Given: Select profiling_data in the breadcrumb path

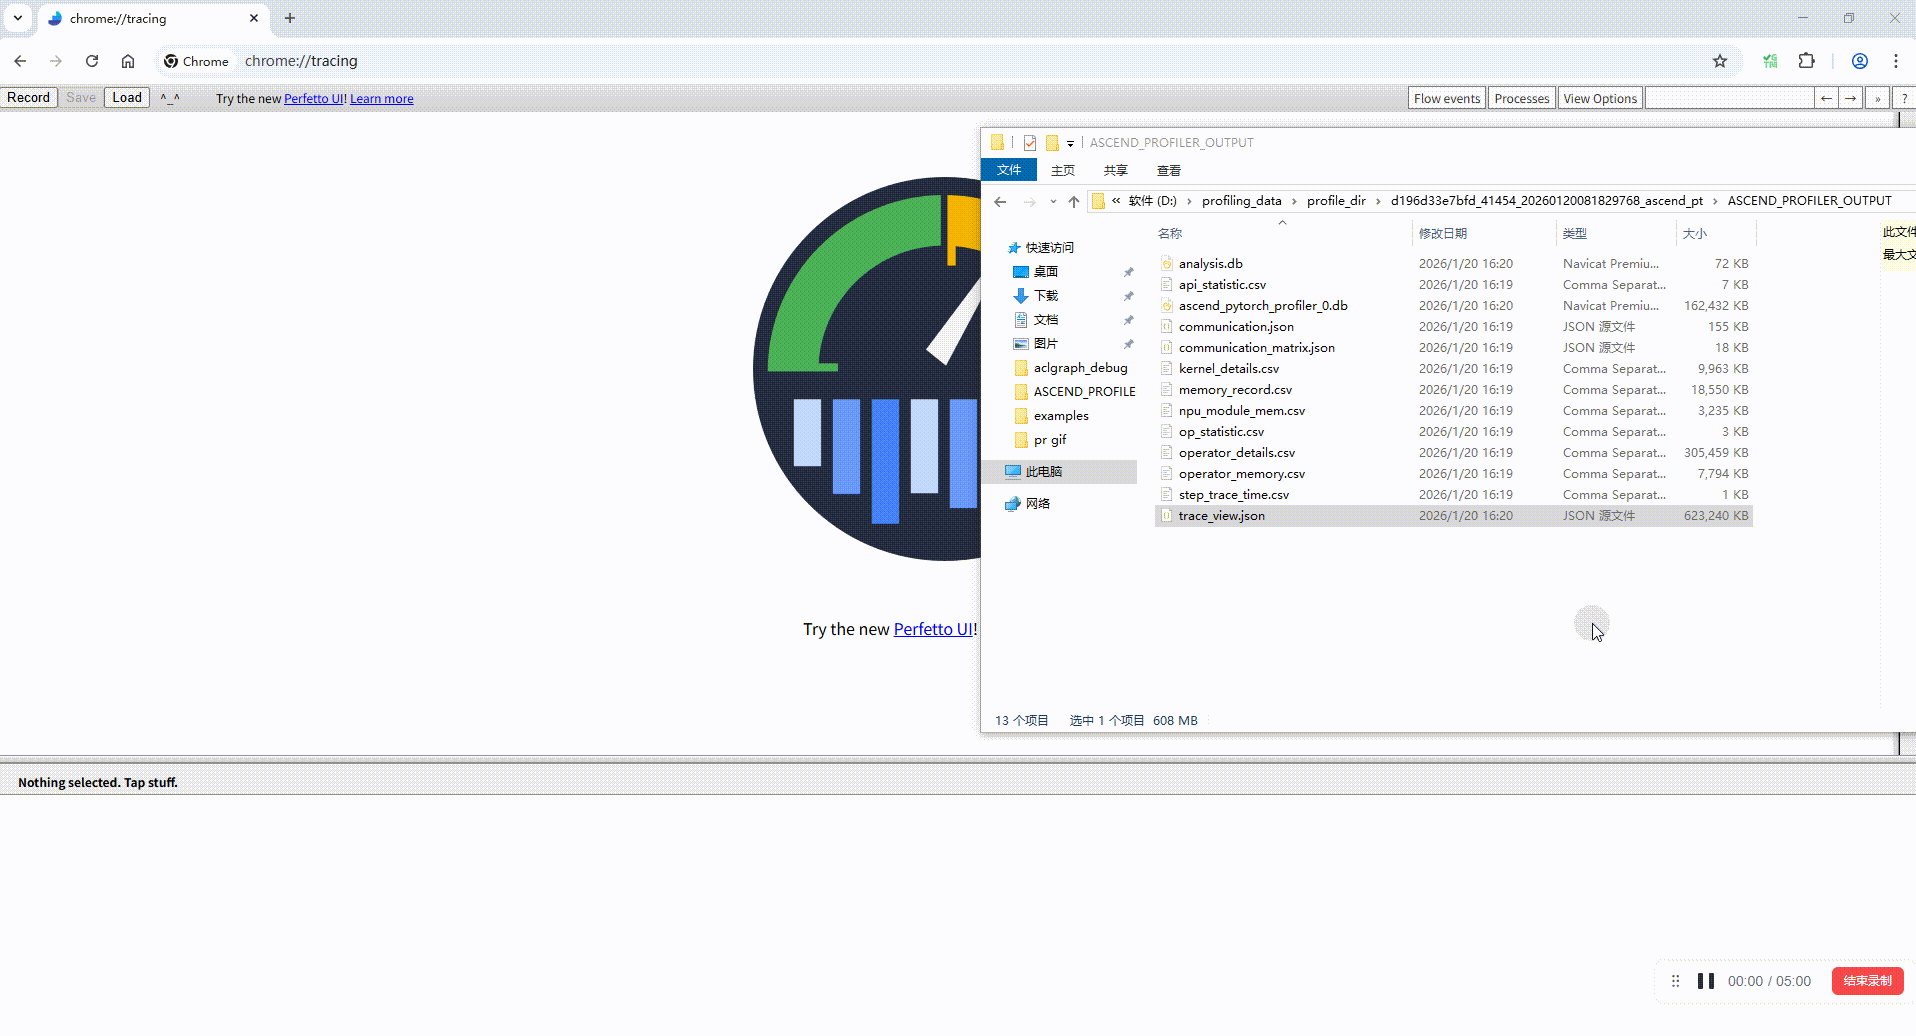Looking at the screenshot, I should tap(1241, 201).
